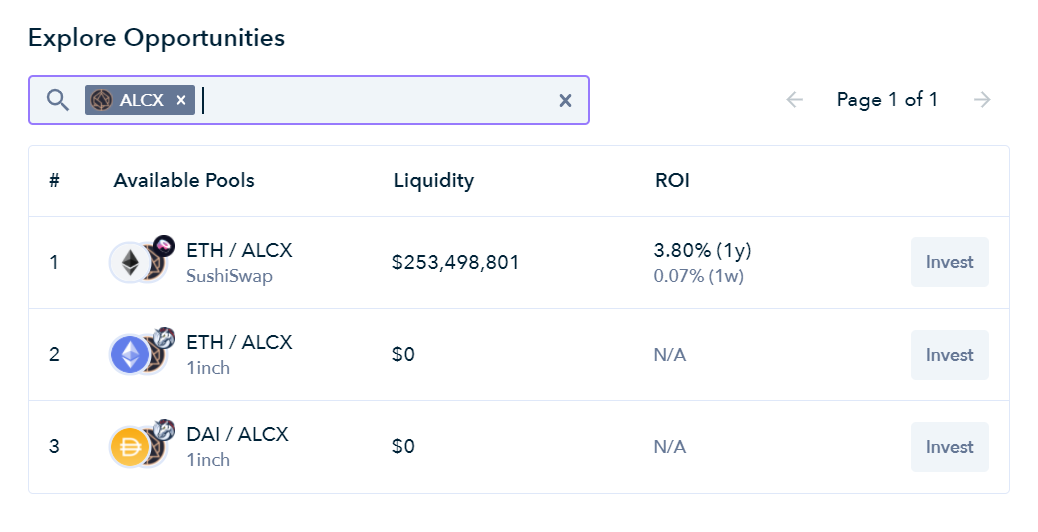Invest in 1inch ETH / ALCX pool

tap(949, 355)
